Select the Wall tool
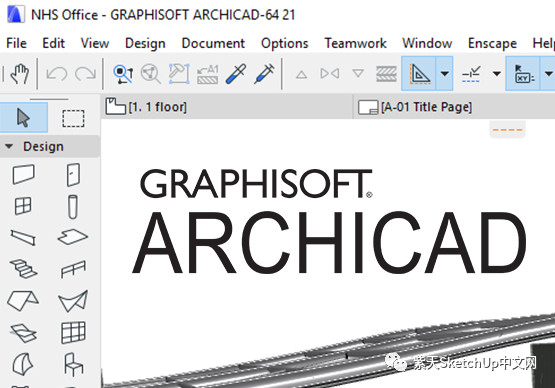555x388 pixels. pyautogui.click(x=23, y=174)
